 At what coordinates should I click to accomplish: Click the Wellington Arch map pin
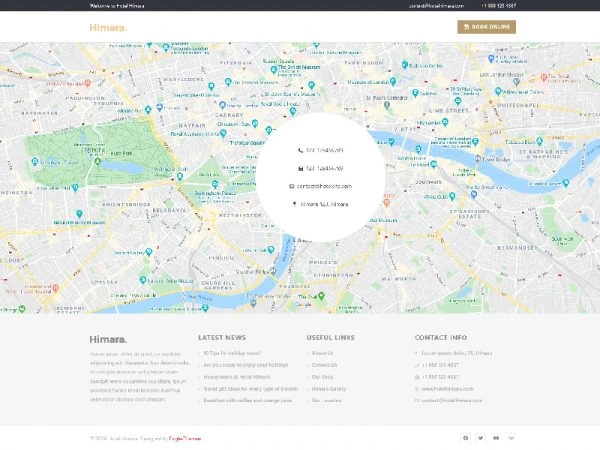pyautogui.click(x=179, y=176)
